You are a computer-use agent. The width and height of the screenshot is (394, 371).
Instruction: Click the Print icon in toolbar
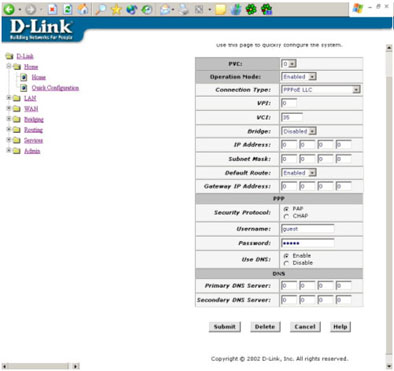183,10
